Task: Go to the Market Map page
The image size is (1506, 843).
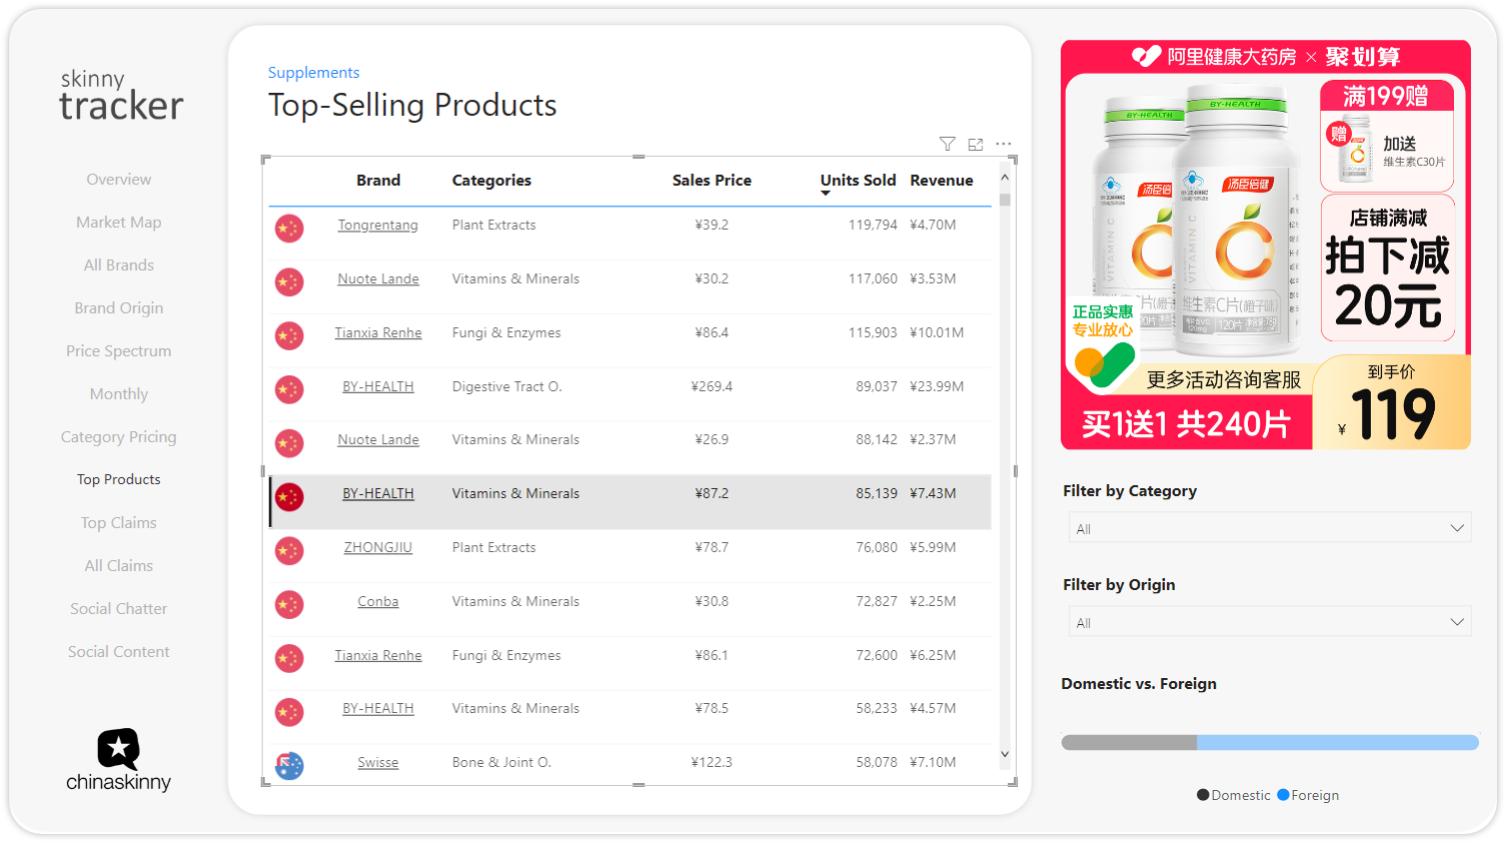Action: point(118,222)
